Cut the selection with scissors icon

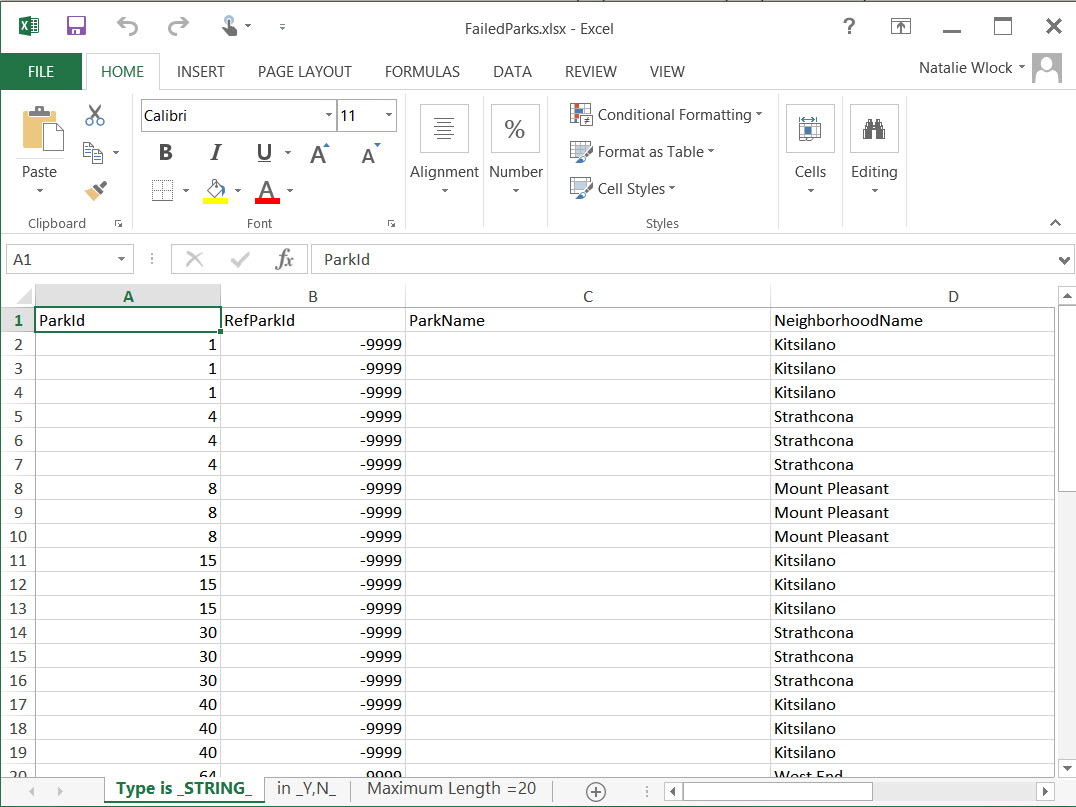tap(94, 116)
